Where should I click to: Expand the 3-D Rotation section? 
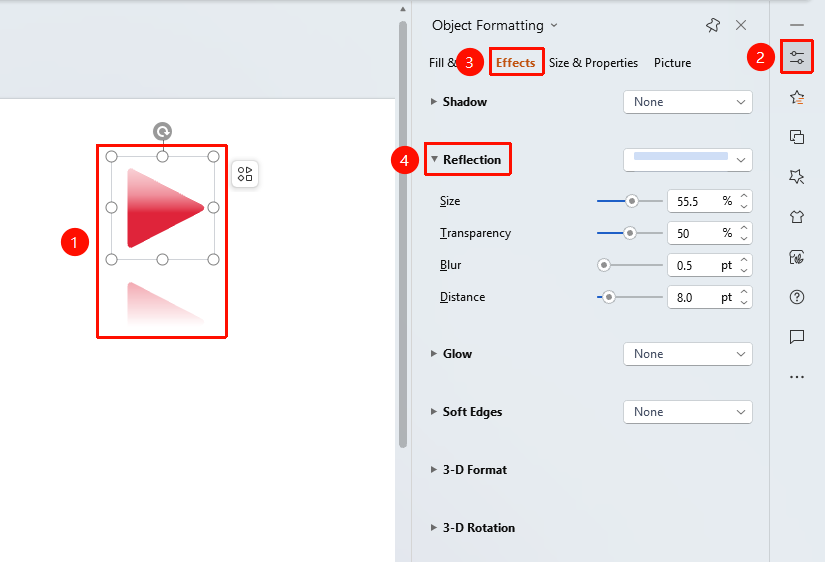pos(434,527)
